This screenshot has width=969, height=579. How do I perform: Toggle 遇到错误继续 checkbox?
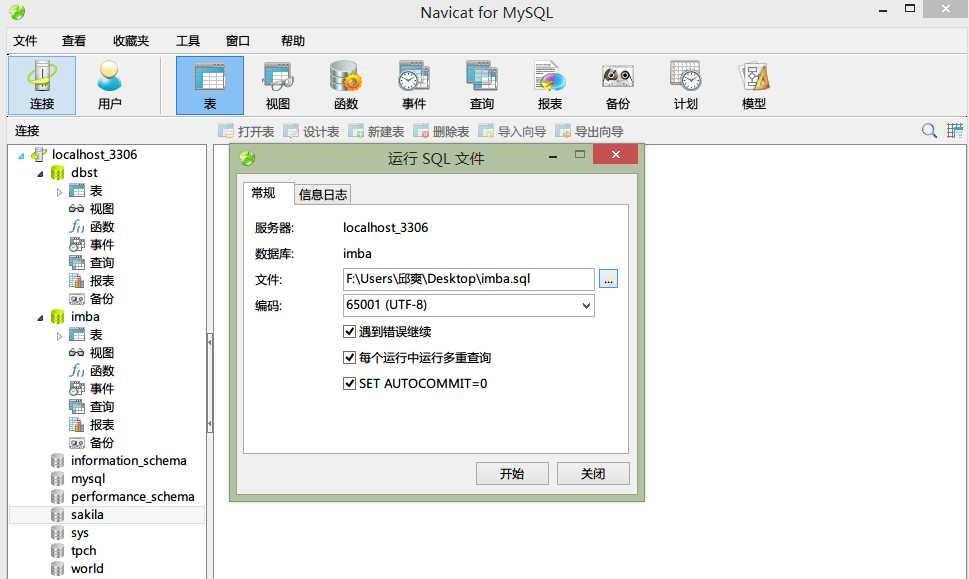coord(349,332)
